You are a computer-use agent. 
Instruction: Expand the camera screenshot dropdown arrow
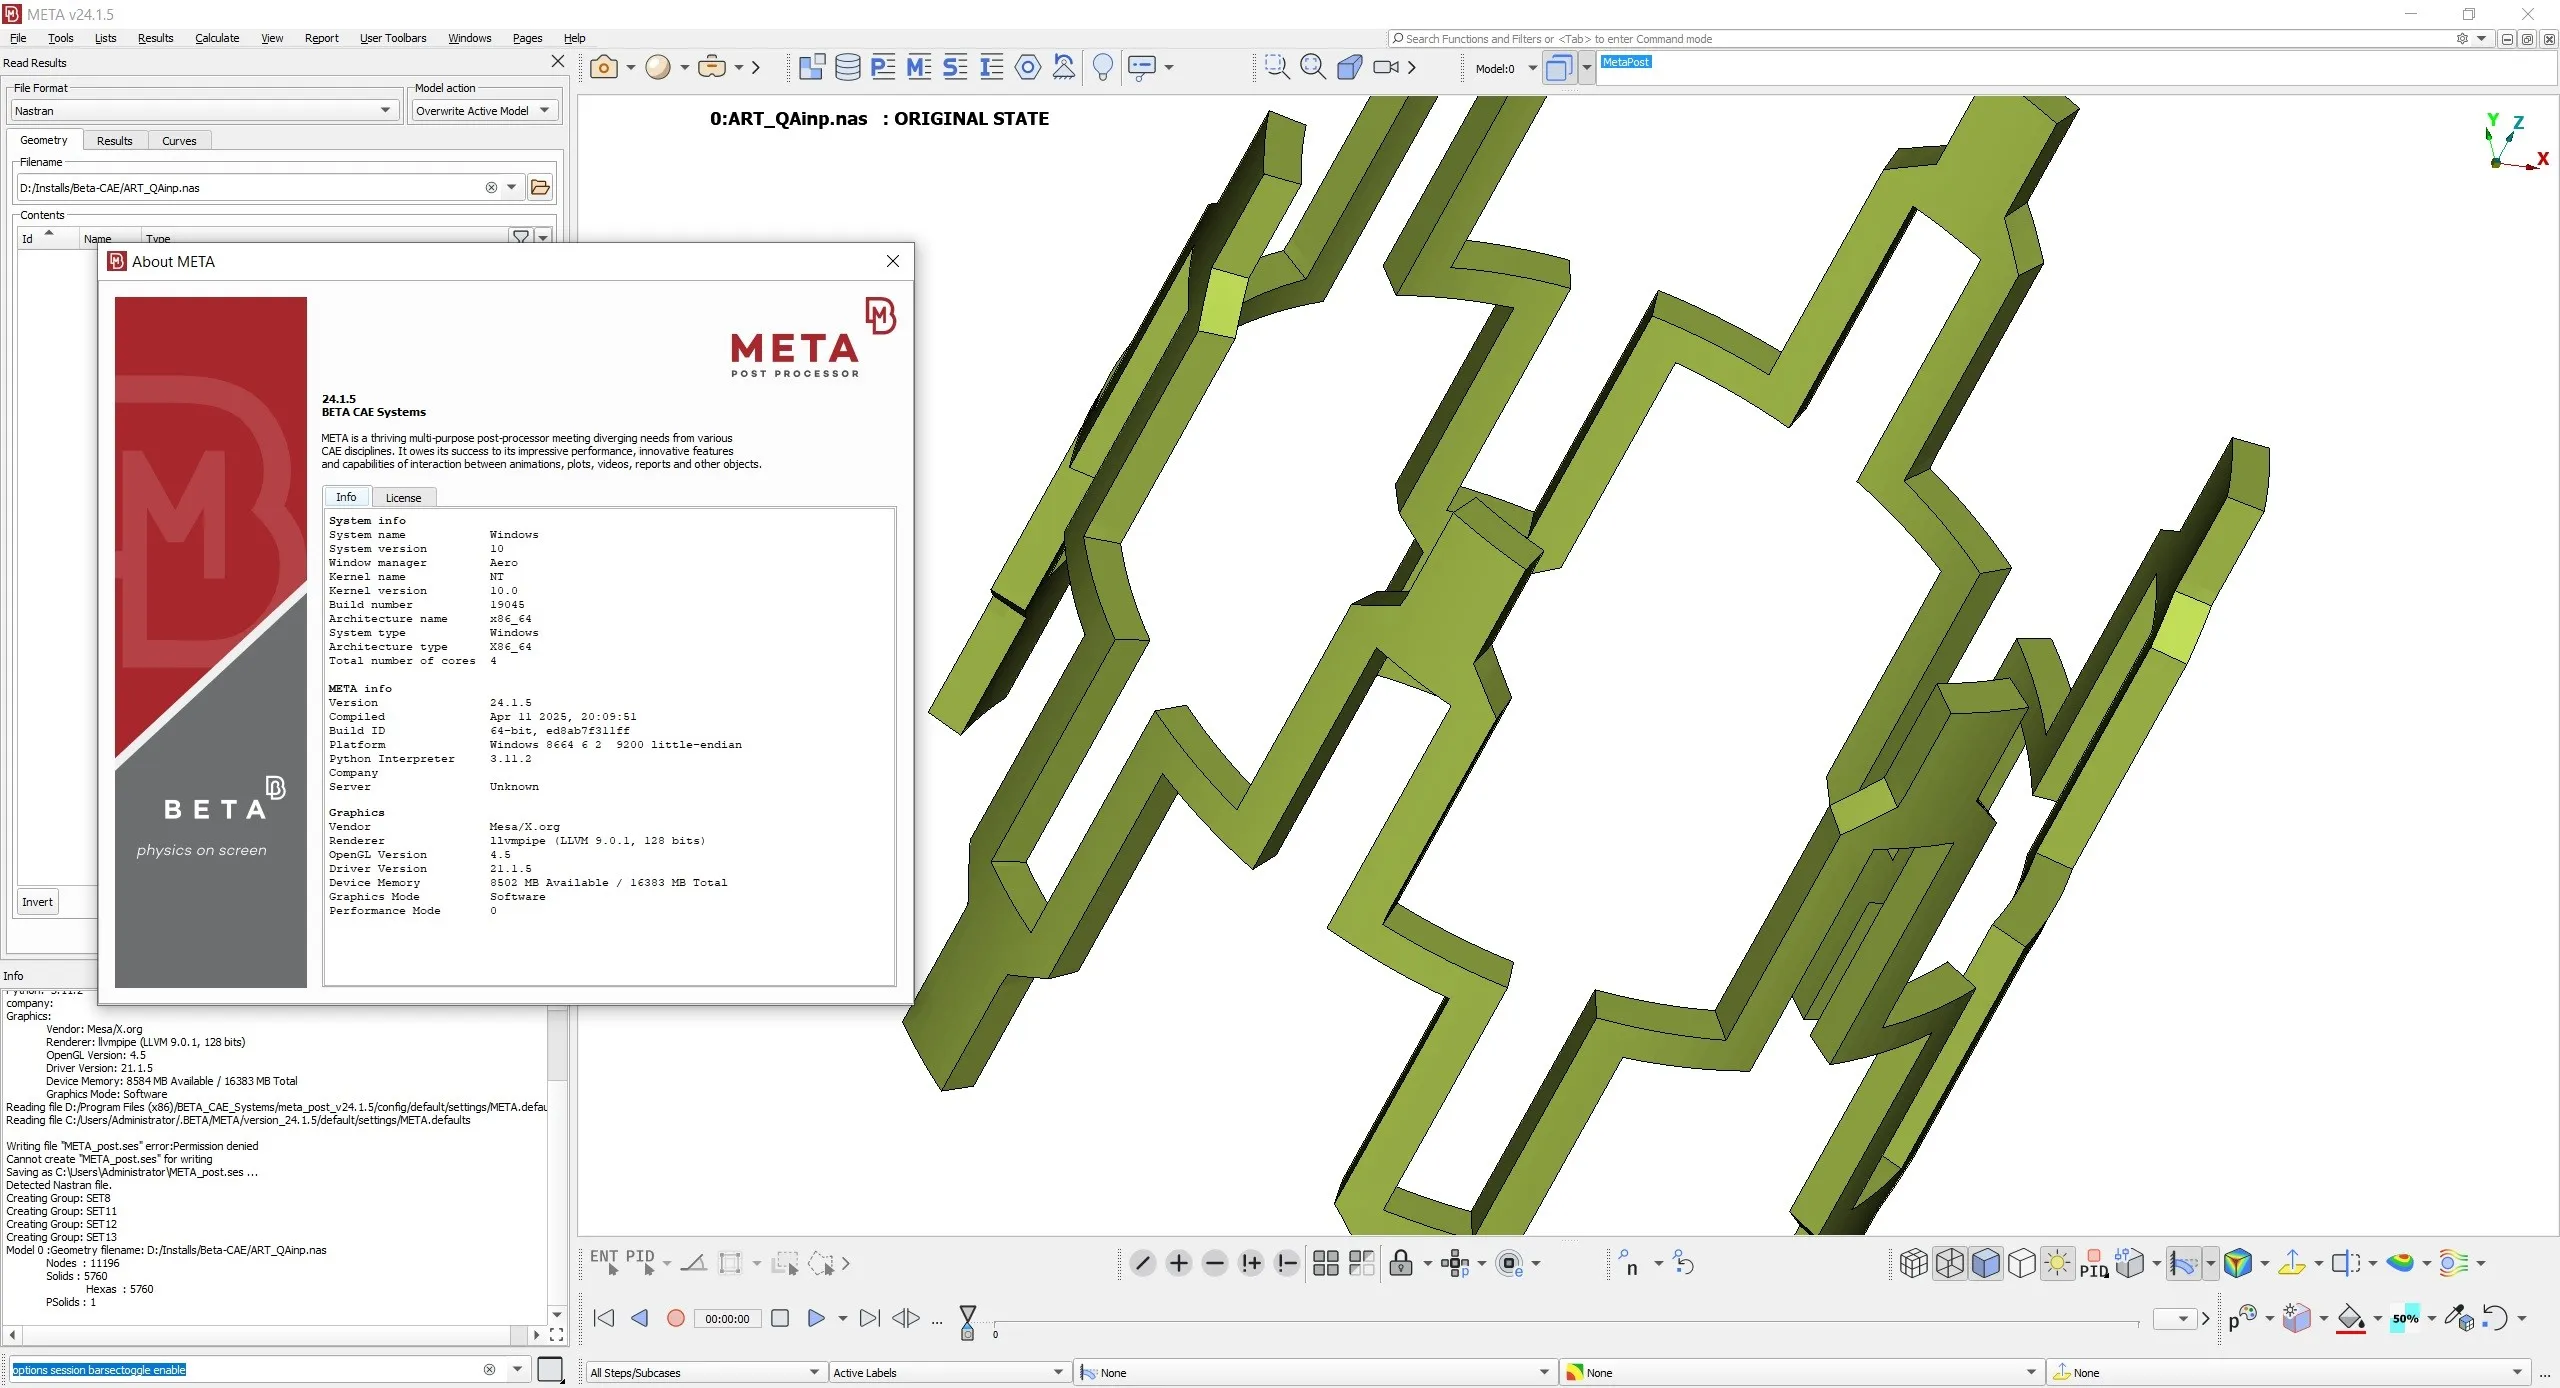tap(631, 67)
